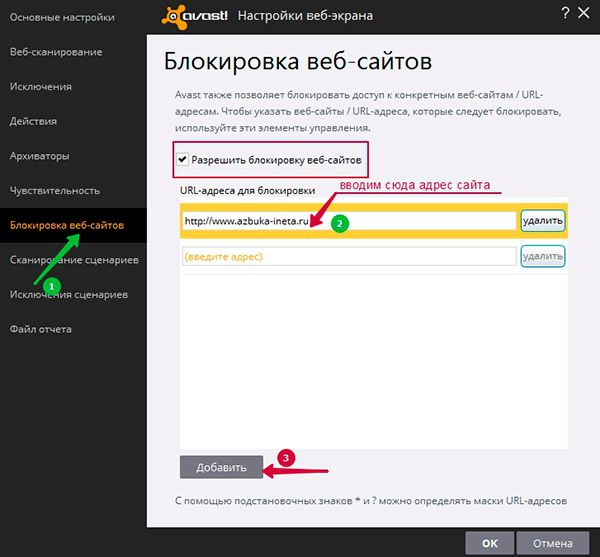Click the description paragraph starting "Avast также позволяет"
This screenshot has width=600, height=557.
pos(368,111)
